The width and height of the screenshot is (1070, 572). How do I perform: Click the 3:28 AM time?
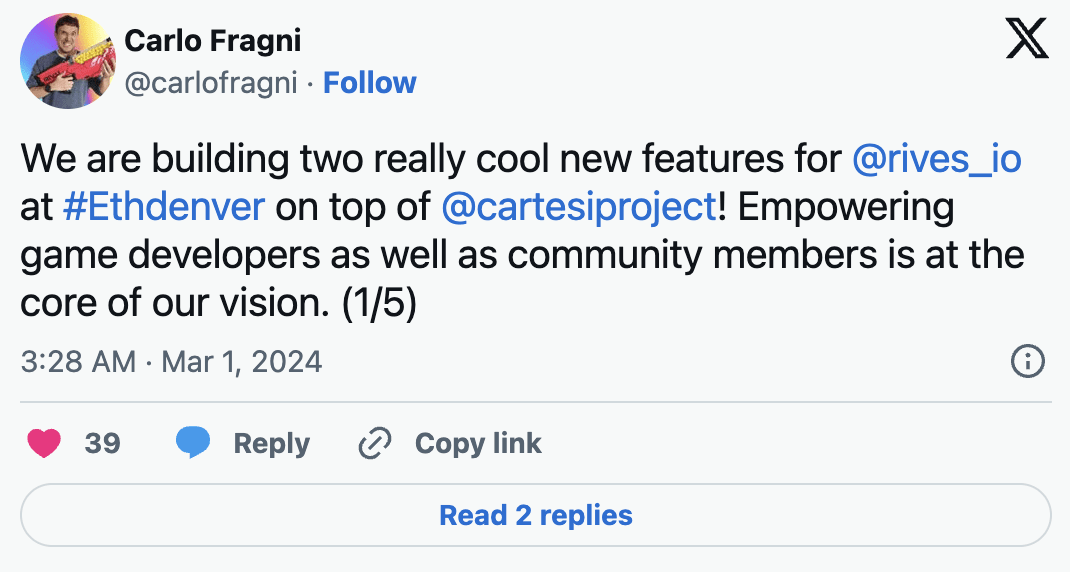78,361
